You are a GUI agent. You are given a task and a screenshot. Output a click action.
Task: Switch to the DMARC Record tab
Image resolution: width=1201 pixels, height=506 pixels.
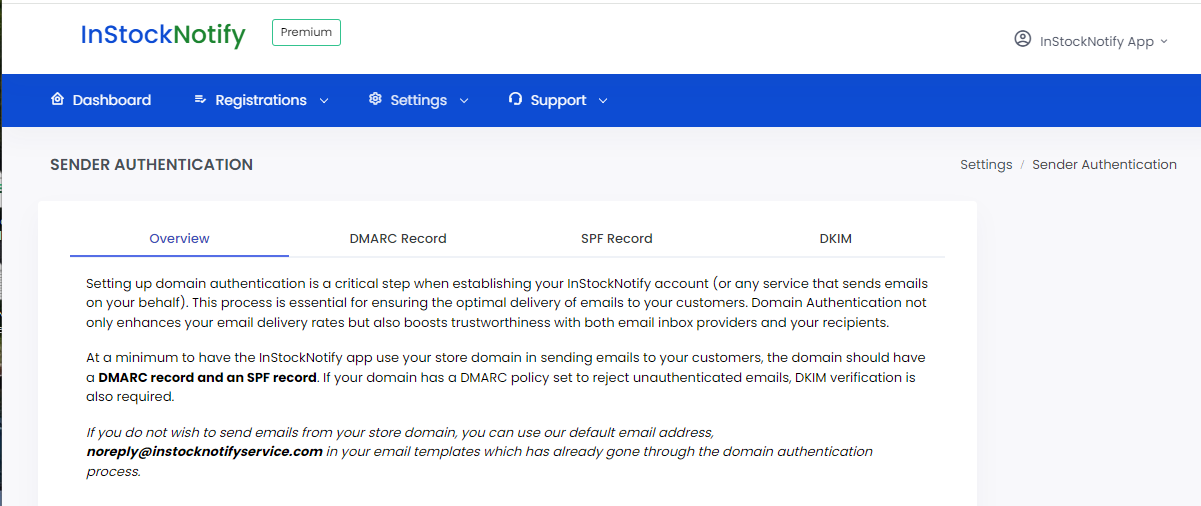coord(398,238)
